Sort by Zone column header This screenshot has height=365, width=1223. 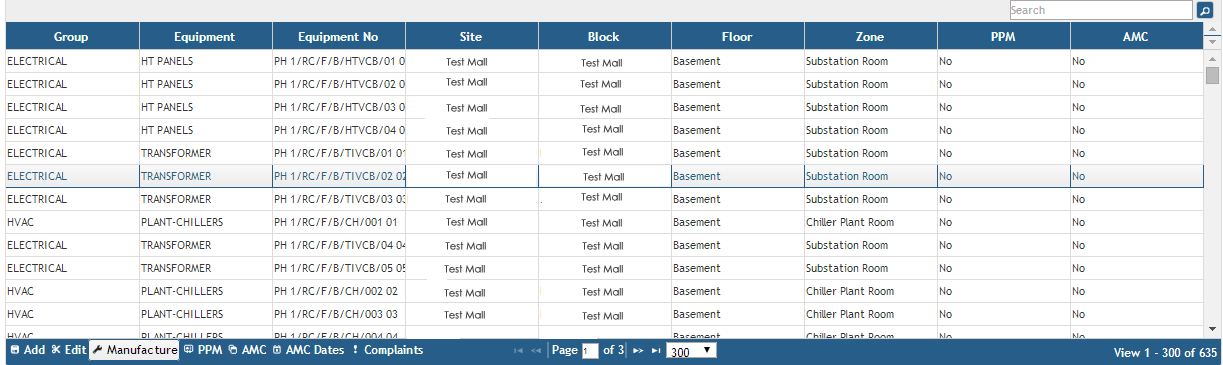(870, 36)
